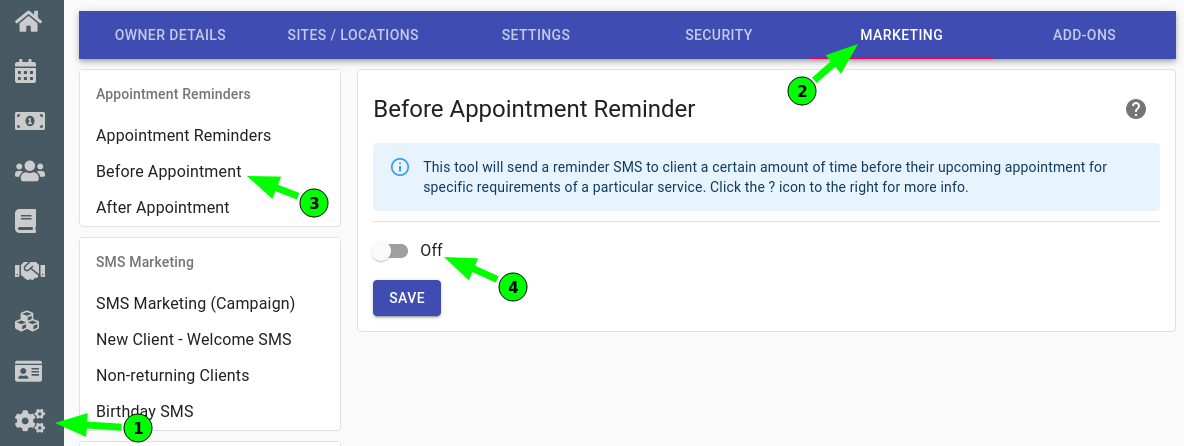Switch to the Owner Details tab

pyautogui.click(x=170, y=35)
